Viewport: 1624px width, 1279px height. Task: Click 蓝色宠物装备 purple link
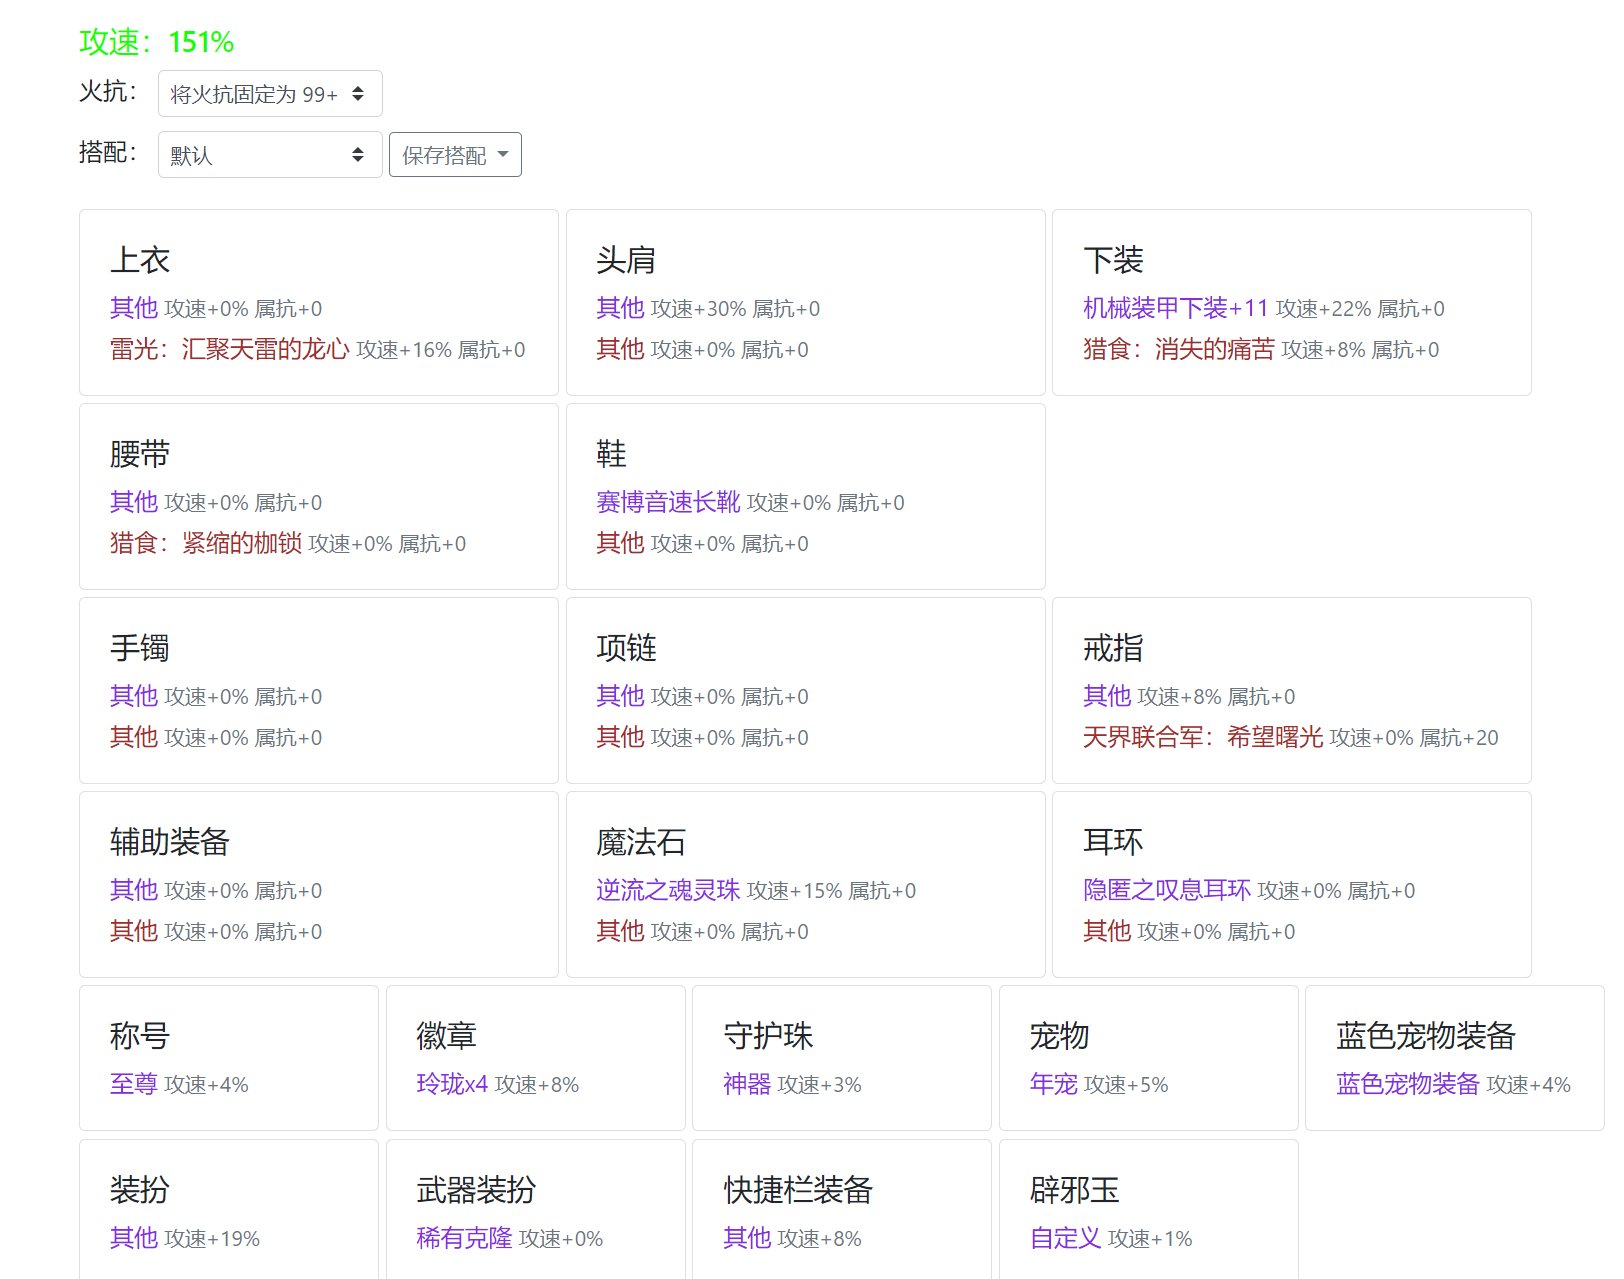tap(1407, 1084)
